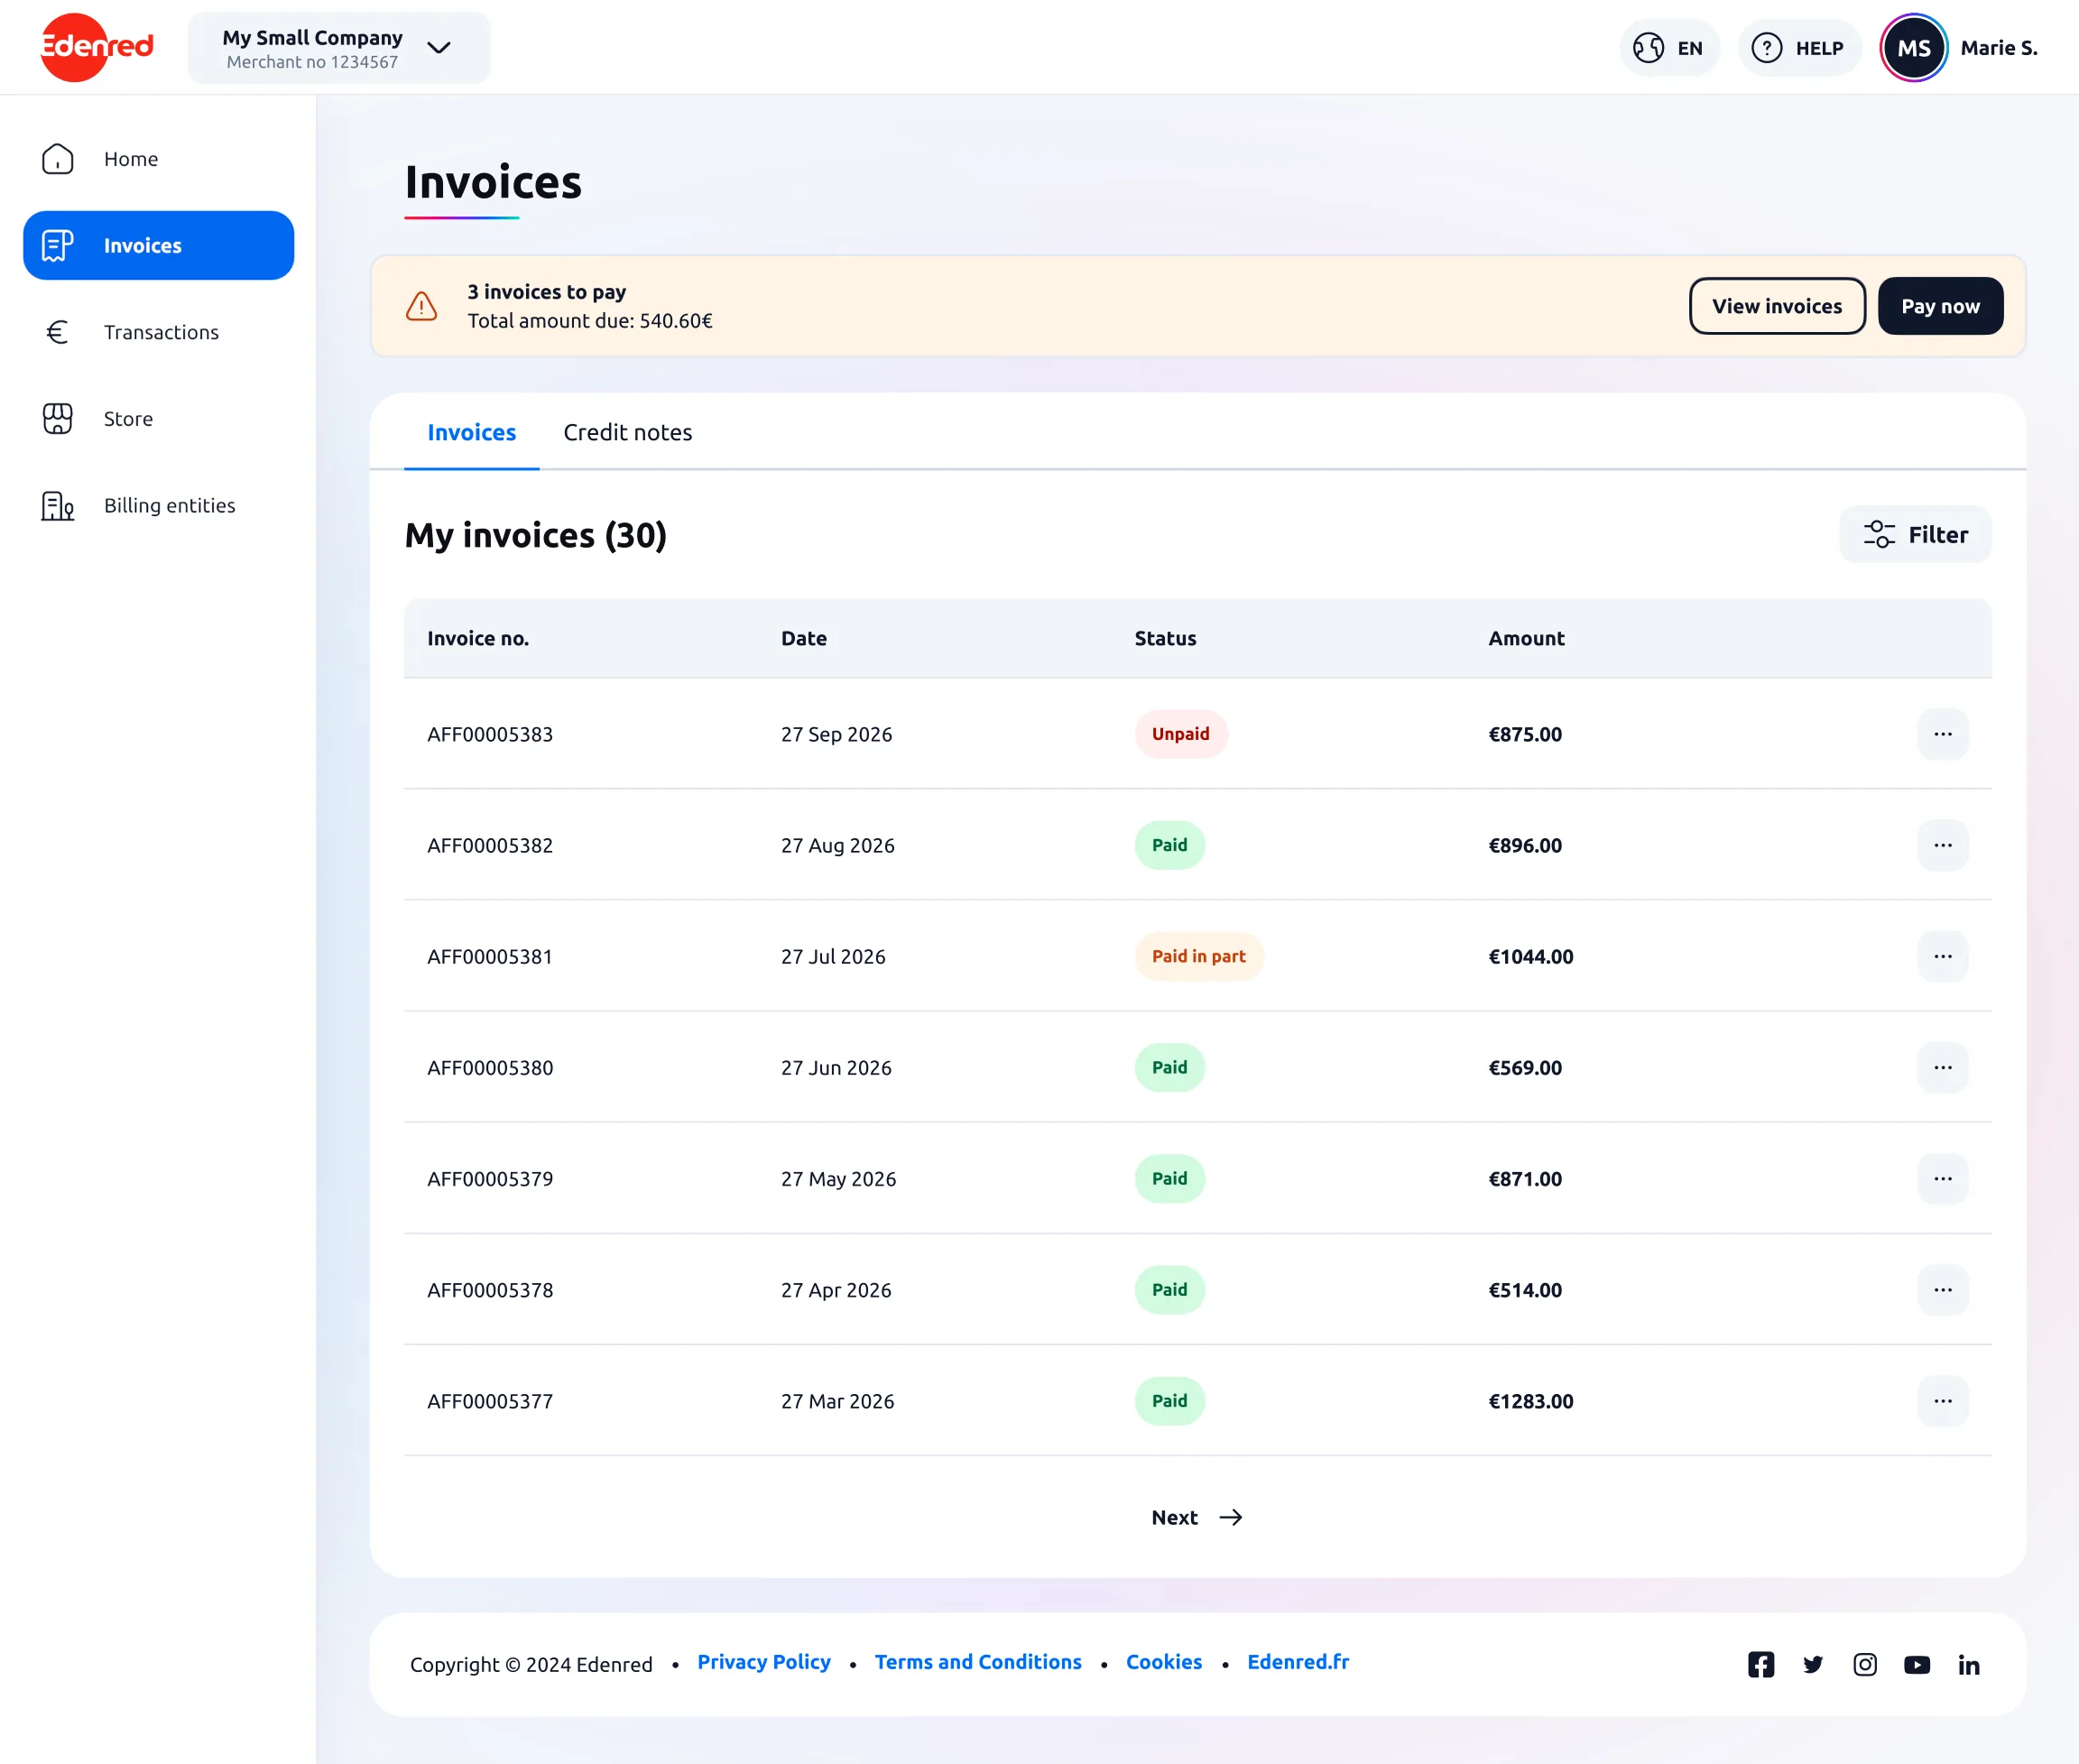Click the Unpaid status badge
Image resolution: width=2079 pixels, height=1764 pixels.
pos(1180,734)
